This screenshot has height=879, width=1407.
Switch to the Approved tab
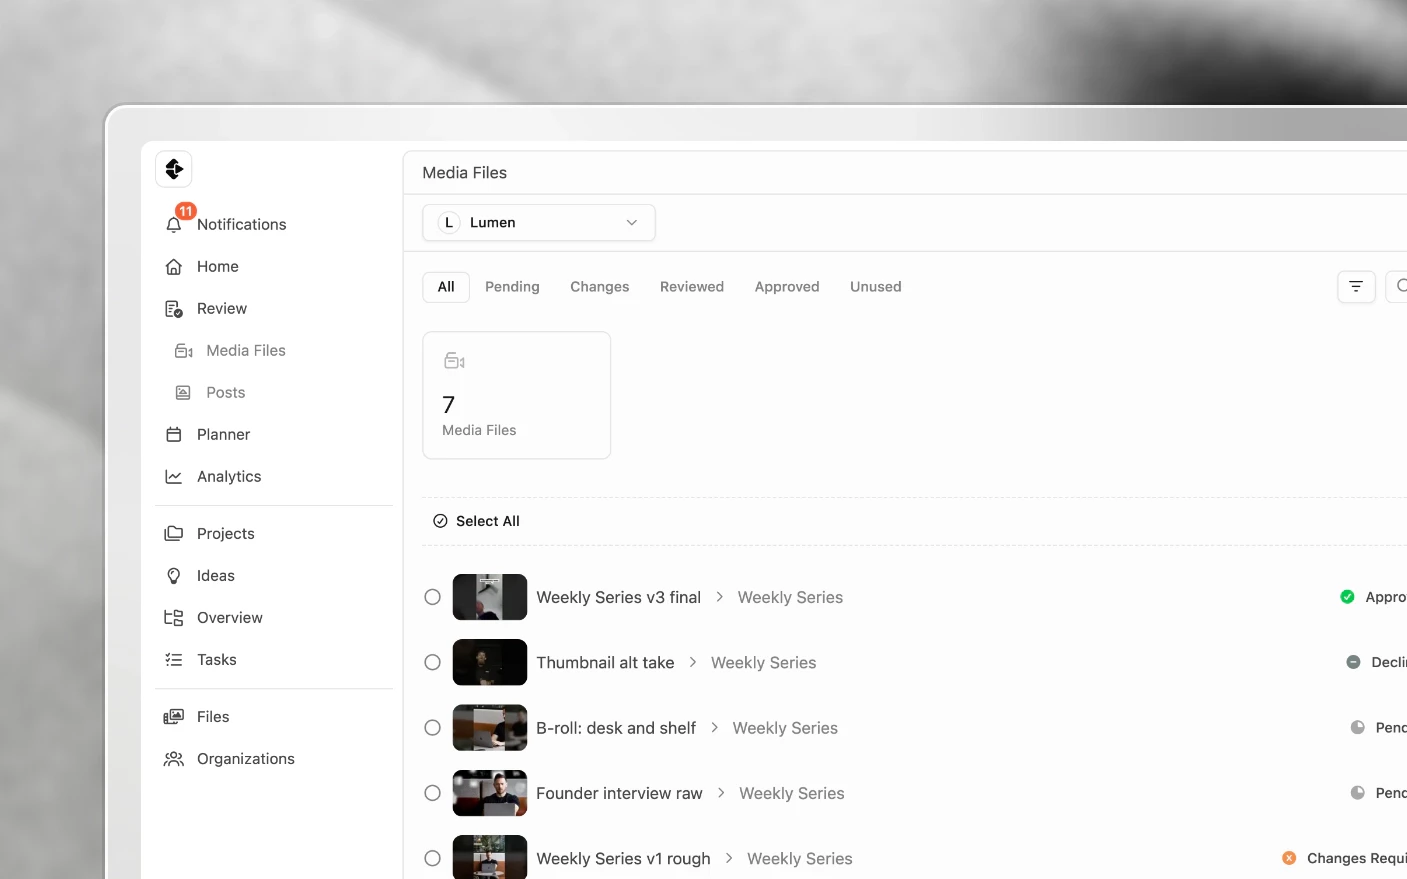tap(787, 287)
